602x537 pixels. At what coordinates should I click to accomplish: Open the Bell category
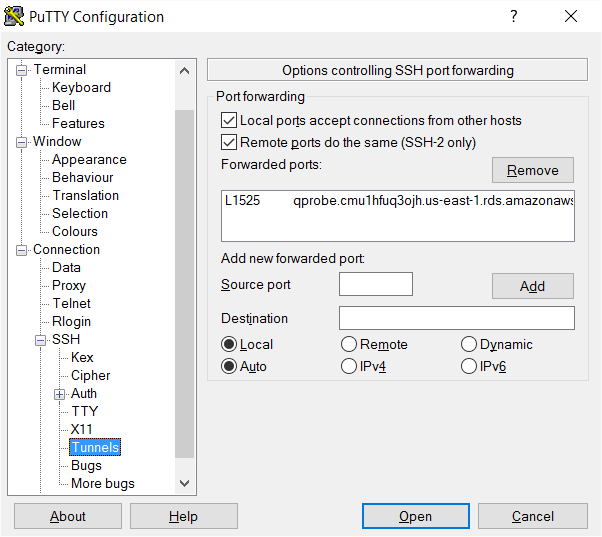[63, 106]
